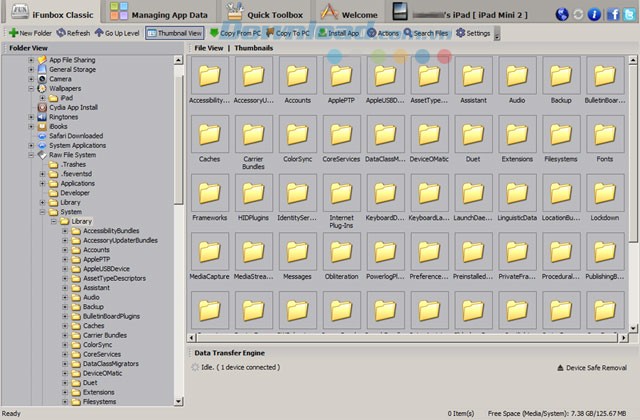Click Go Up Level in toolbar
Viewport: 640px width, 420px height.
pos(118,33)
